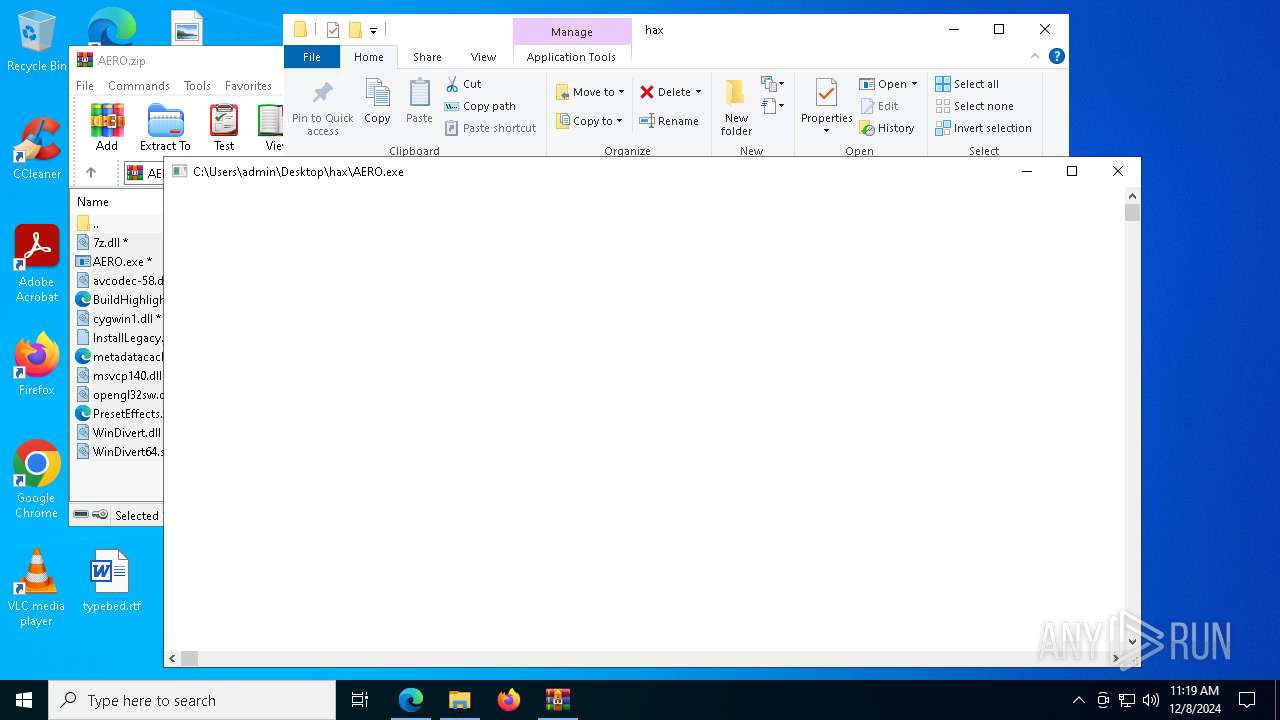Click Select all in ribbon
Screen dimensions: 1280x720
point(967,84)
